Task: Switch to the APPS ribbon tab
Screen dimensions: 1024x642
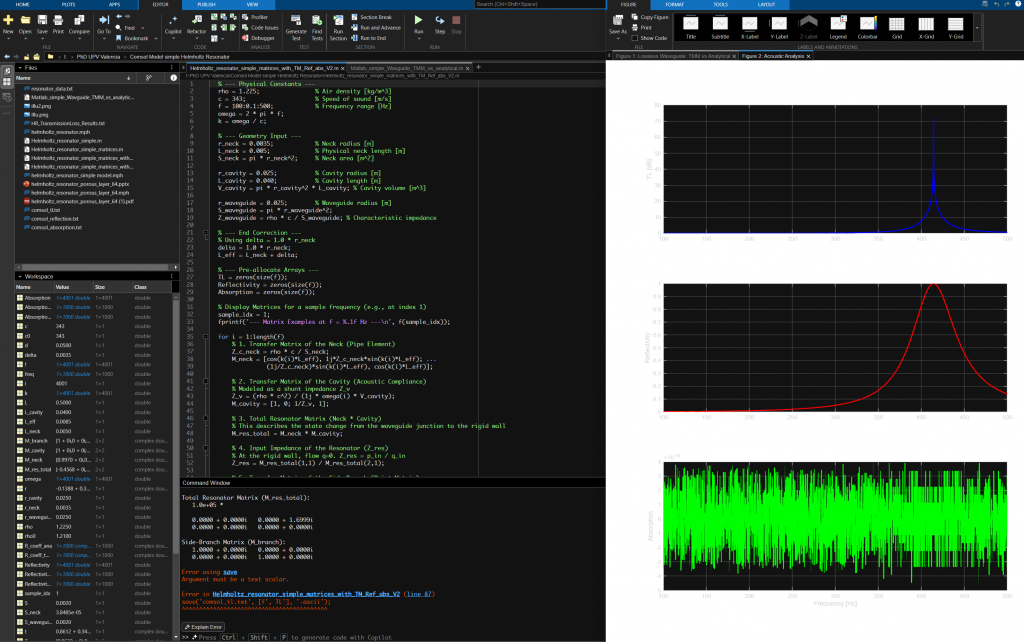Action: [114, 4]
